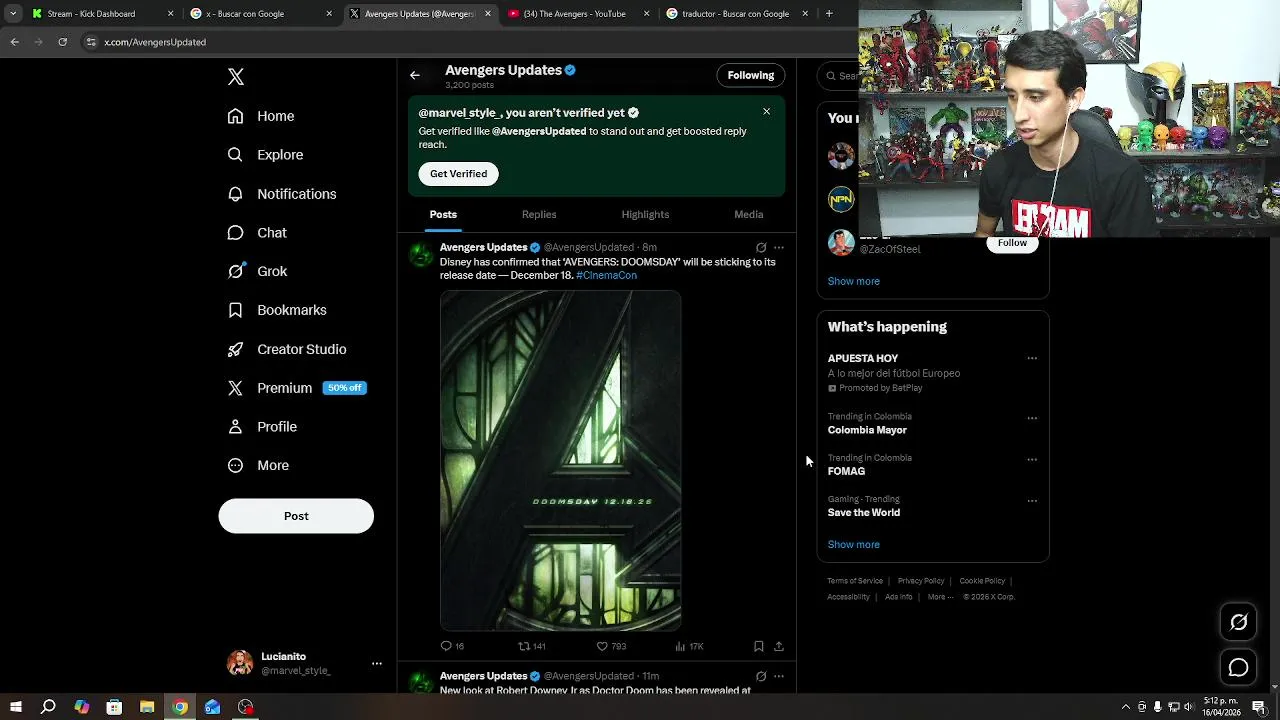Repost the Doomsday release date post
Viewport: 1280px width, 720px height.
pyautogui.click(x=532, y=646)
